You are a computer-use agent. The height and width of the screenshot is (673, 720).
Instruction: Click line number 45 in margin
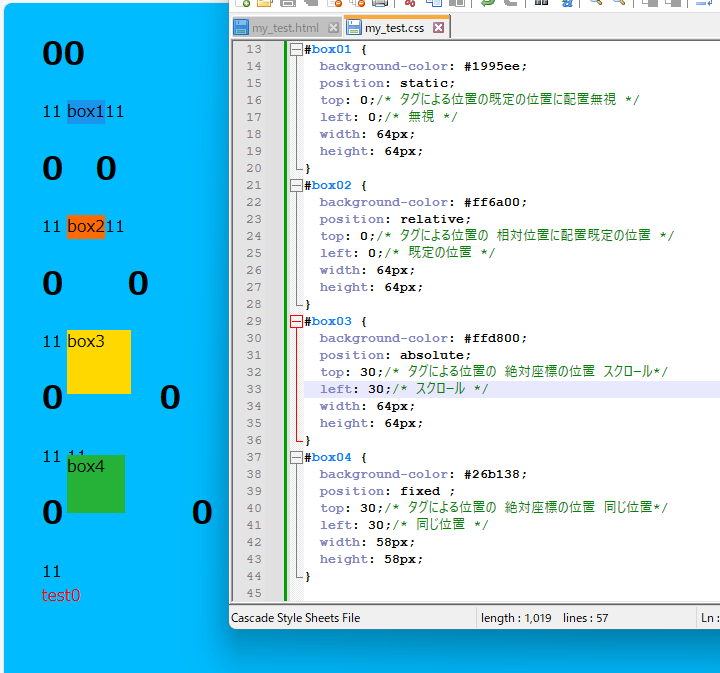(x=253, y=593)
